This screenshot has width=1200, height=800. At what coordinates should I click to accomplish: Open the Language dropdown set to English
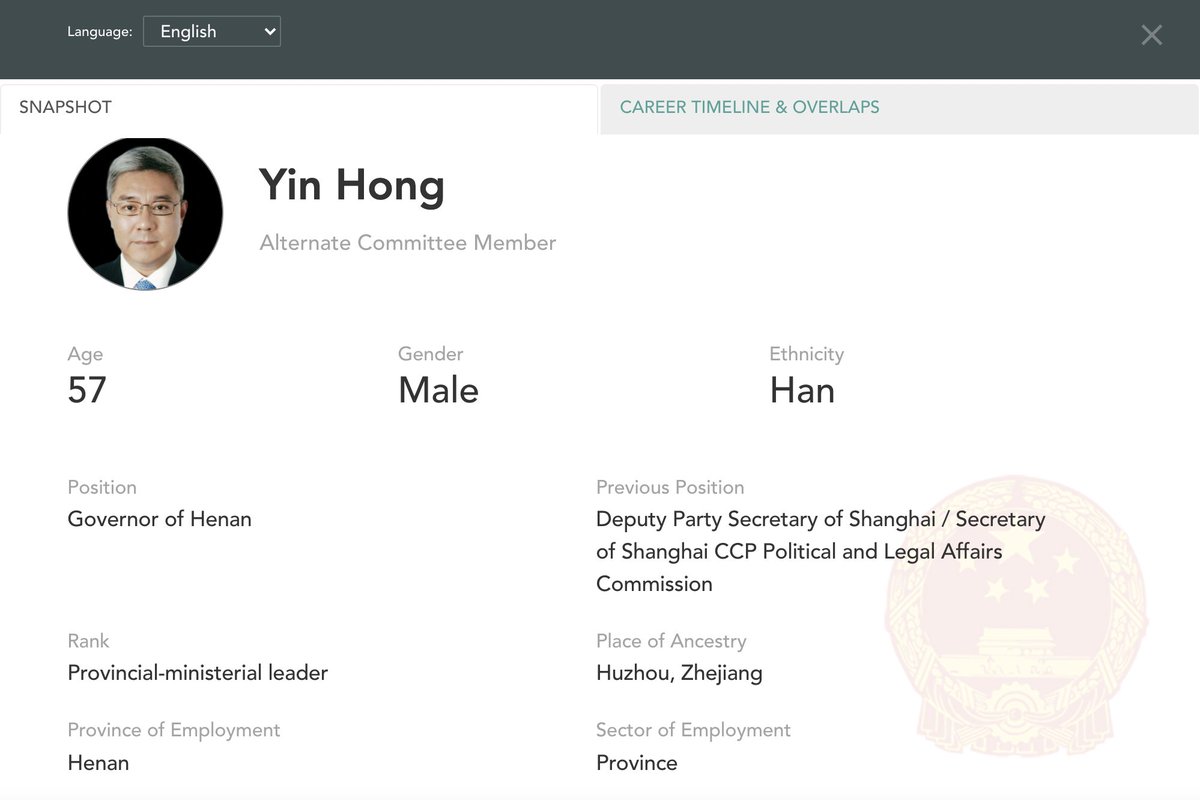212,31
